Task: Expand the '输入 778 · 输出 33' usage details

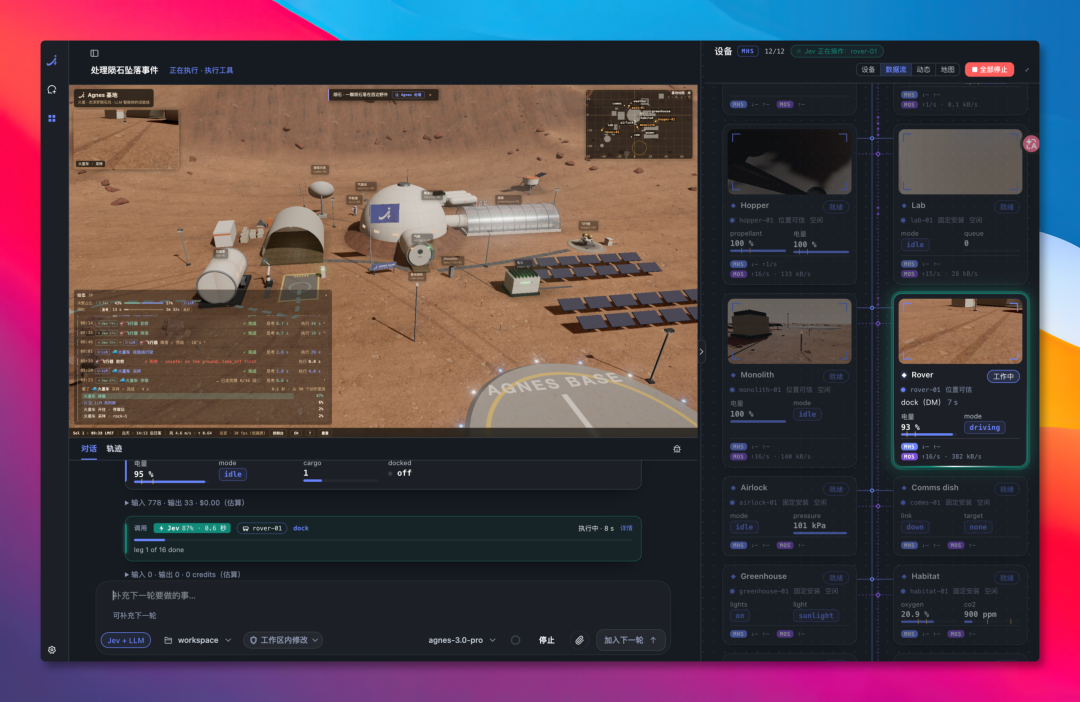Action: [x=185, y=503]
